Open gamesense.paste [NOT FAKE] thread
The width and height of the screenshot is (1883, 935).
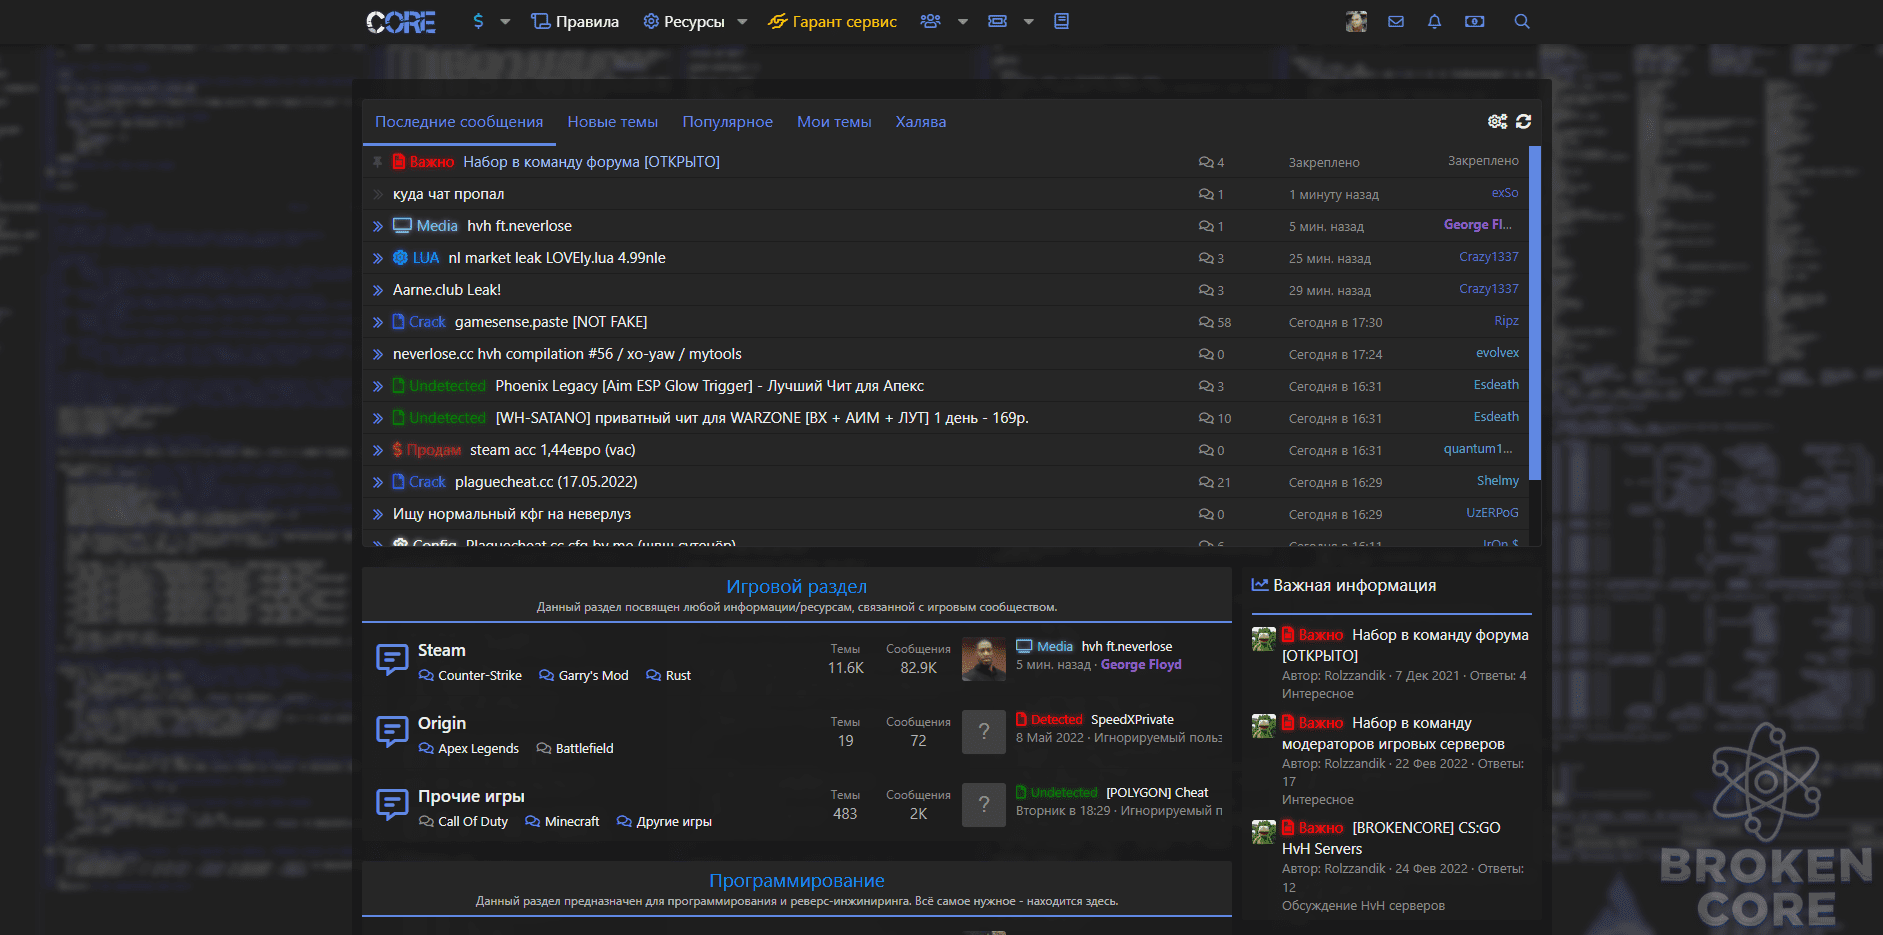tap(551, 322)
